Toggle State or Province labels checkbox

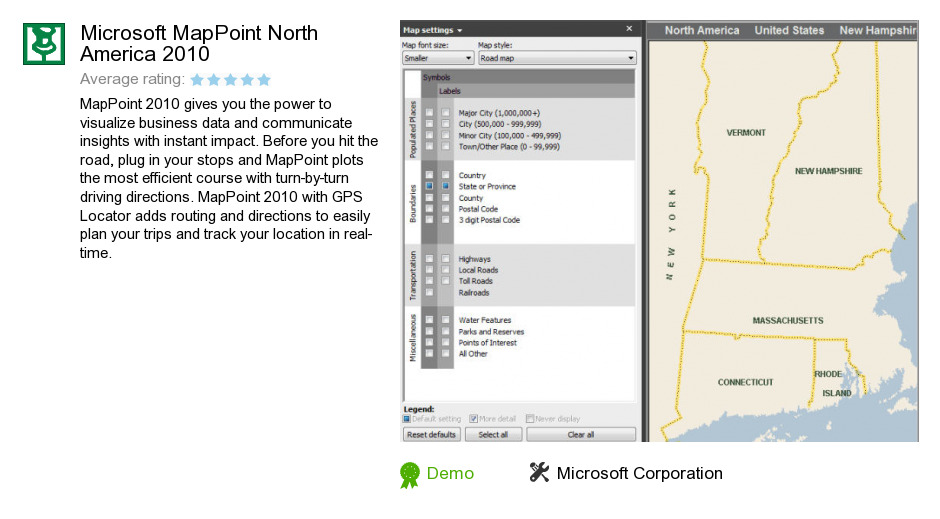point(445,186)
